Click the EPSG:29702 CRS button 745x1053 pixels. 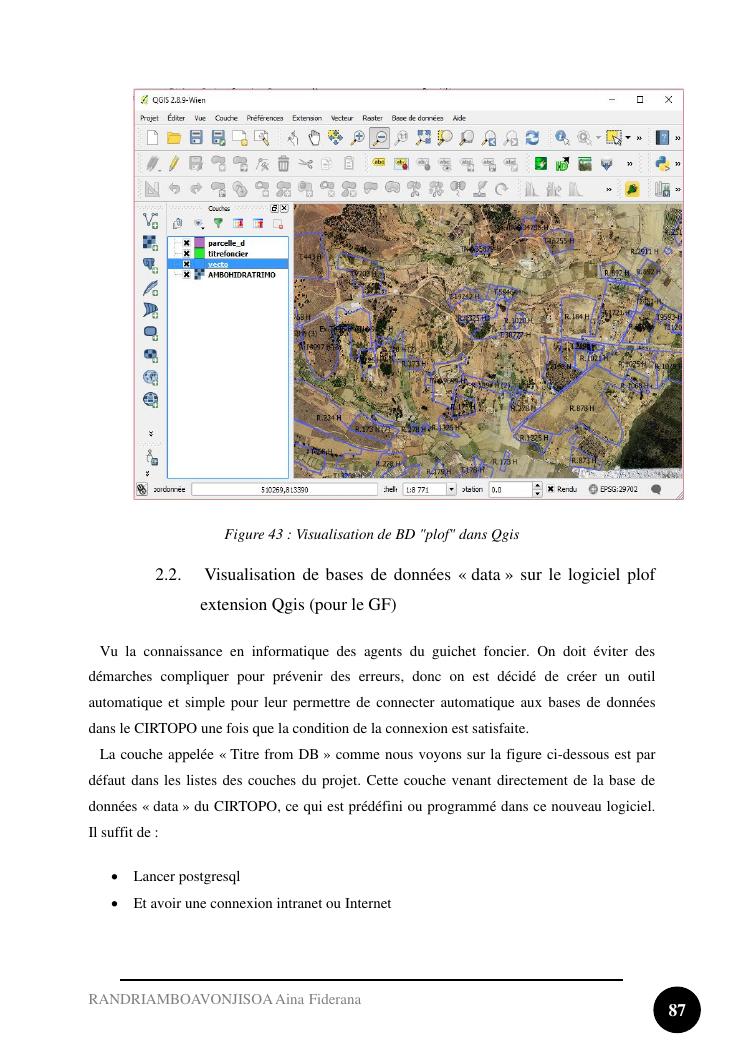click(x=617, y=490)
